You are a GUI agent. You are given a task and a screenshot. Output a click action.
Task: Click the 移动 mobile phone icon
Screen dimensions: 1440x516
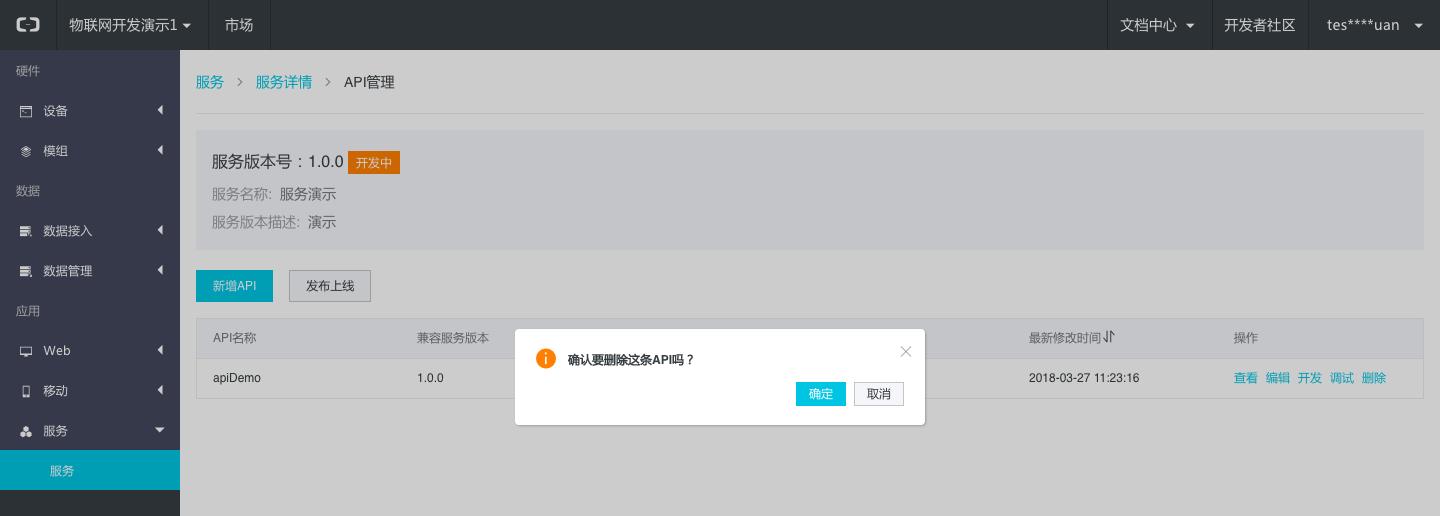[26, 391]
